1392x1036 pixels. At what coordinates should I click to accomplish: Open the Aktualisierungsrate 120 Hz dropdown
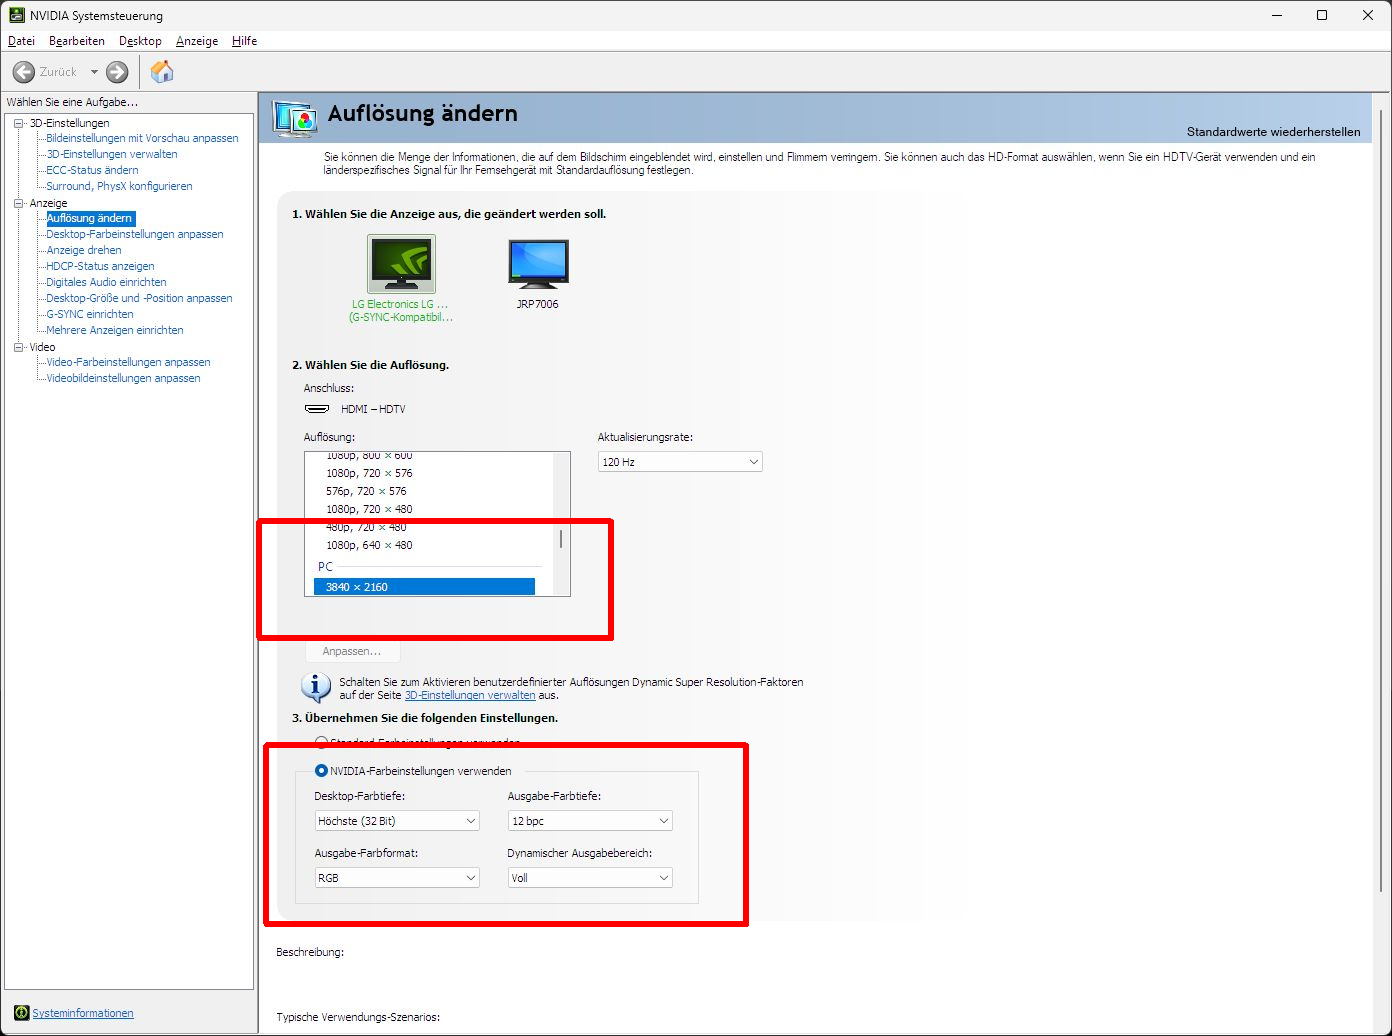pyautogui.click(x=680, y=462)
